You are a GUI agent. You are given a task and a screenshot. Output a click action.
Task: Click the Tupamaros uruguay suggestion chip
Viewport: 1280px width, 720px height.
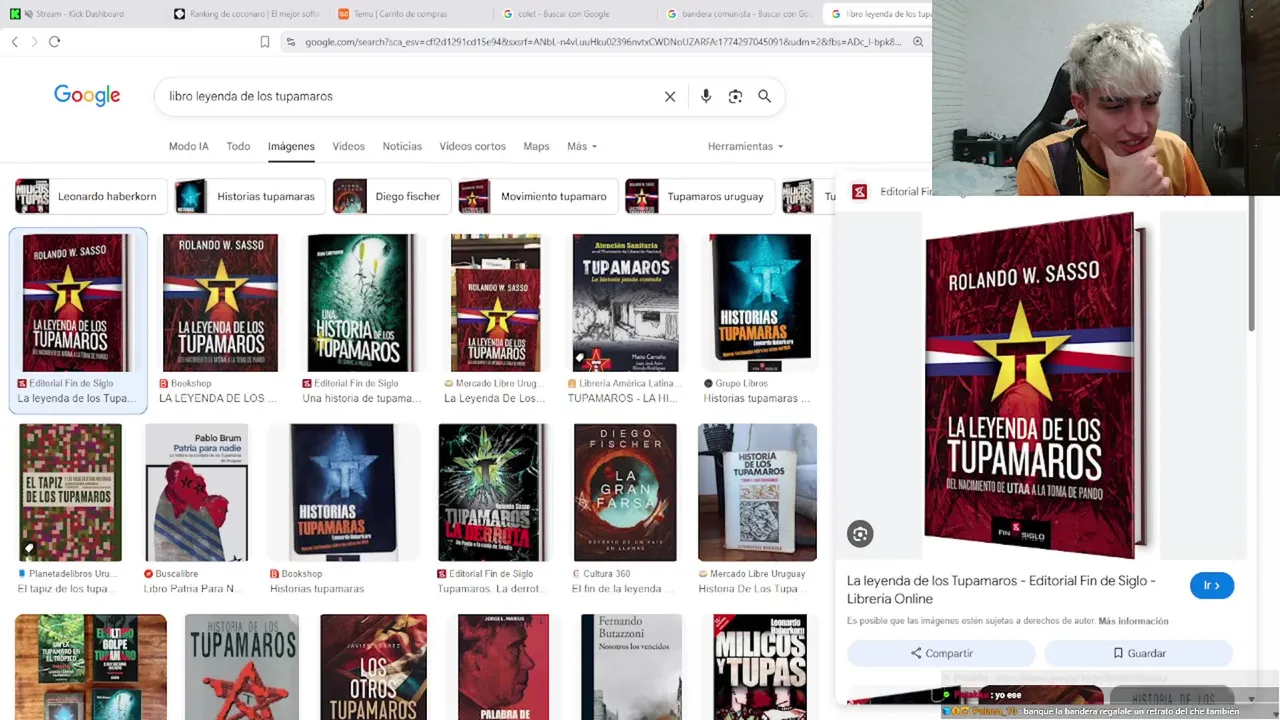pos(699,196)
